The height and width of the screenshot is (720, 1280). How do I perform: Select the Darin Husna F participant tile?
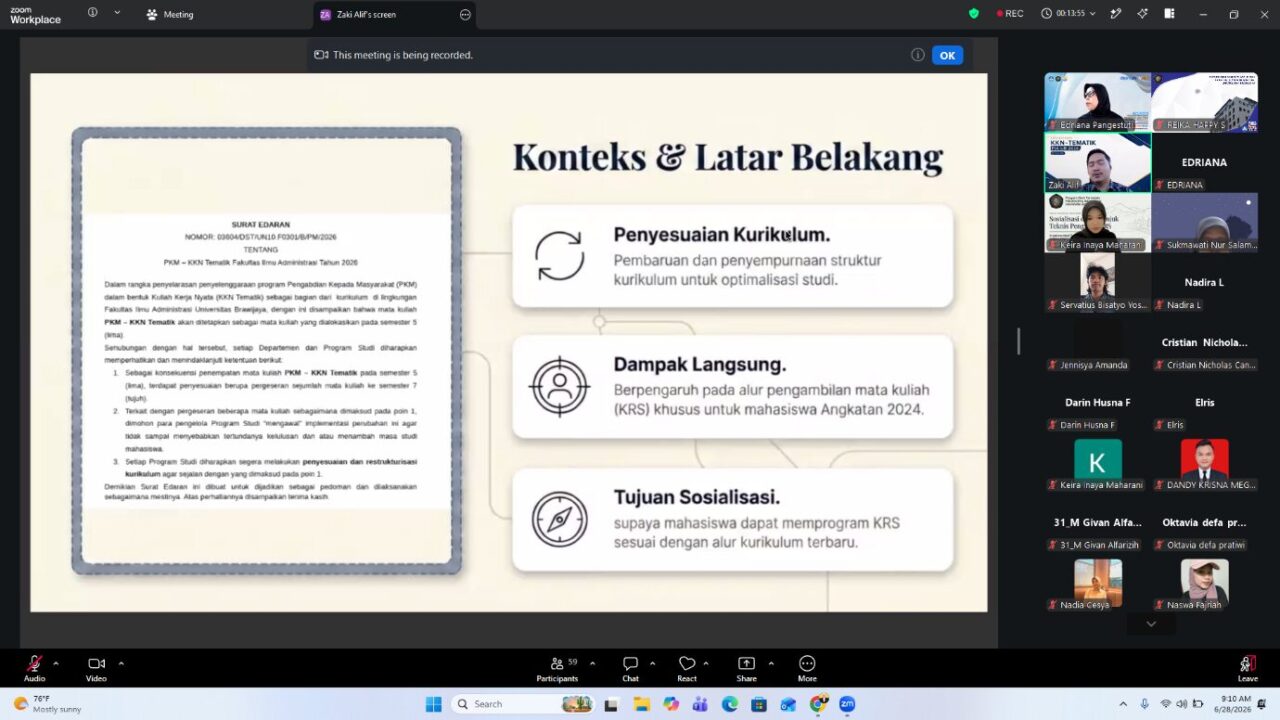click(x=1098, y=402)
